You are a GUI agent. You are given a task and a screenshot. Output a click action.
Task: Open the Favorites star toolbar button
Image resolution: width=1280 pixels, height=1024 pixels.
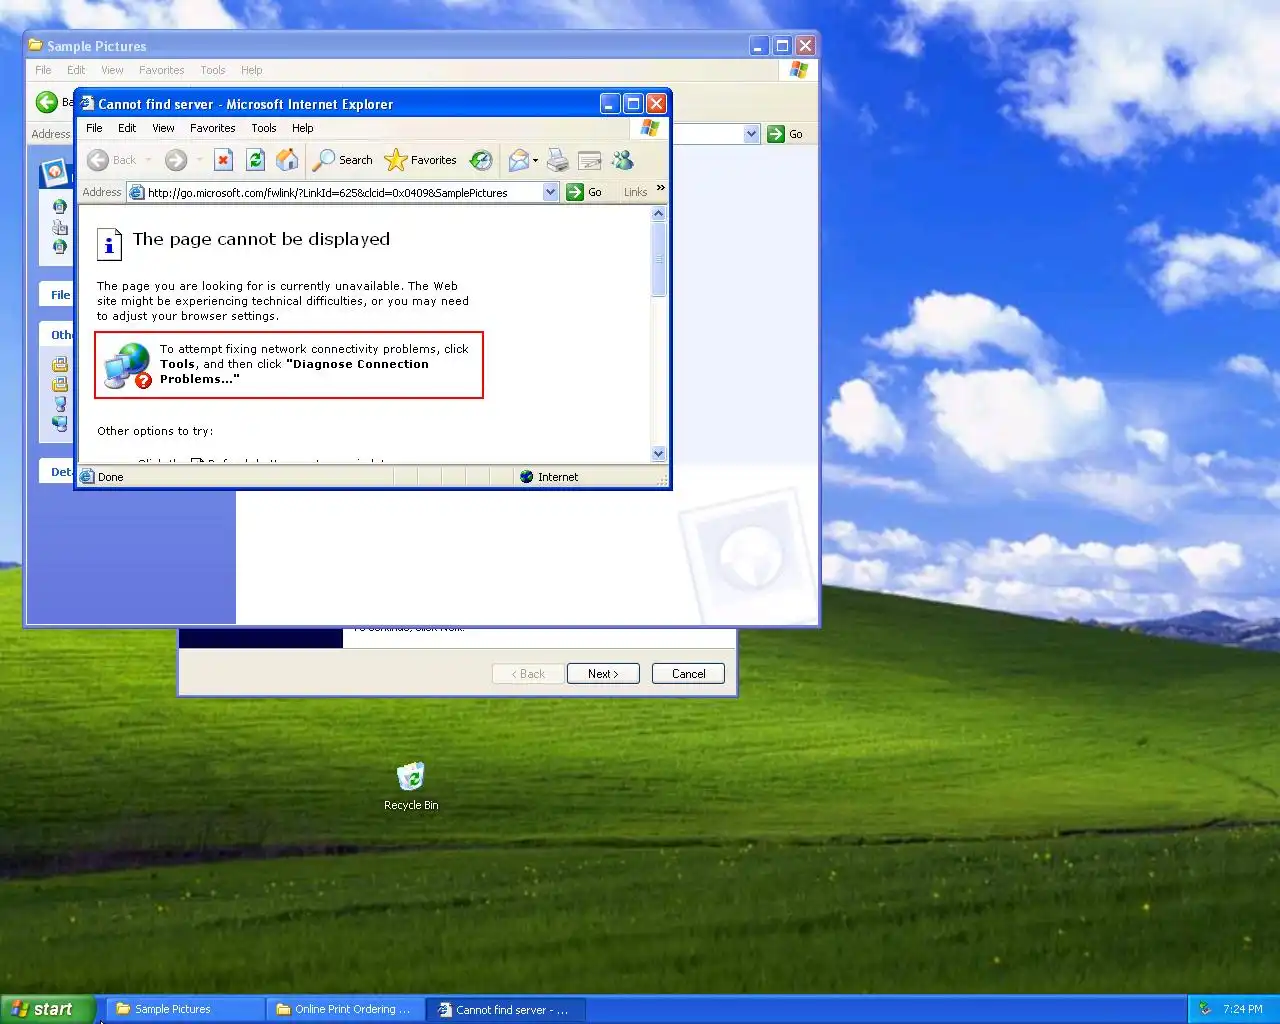coord(420,160)
